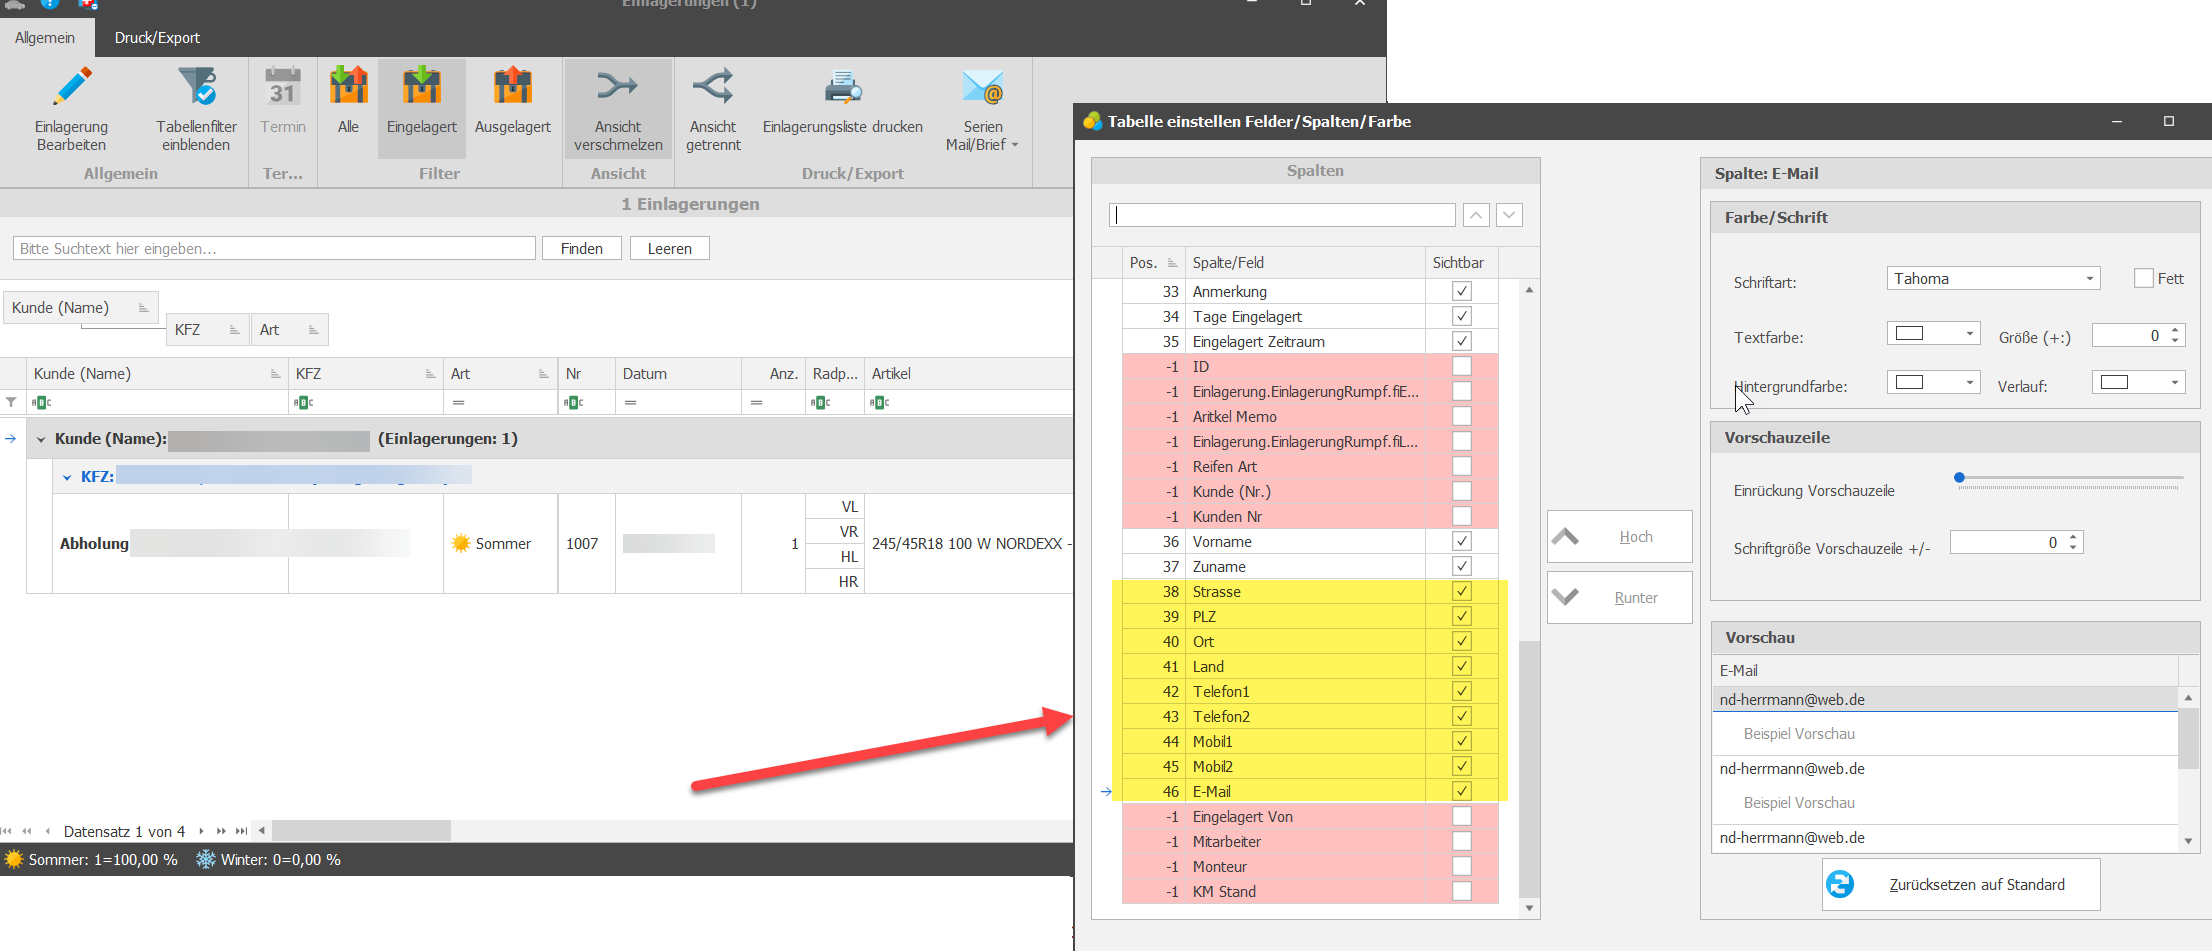Go to previous record in navigator
The height and width of the screenshot is (951, 2212).
point(47,831)
